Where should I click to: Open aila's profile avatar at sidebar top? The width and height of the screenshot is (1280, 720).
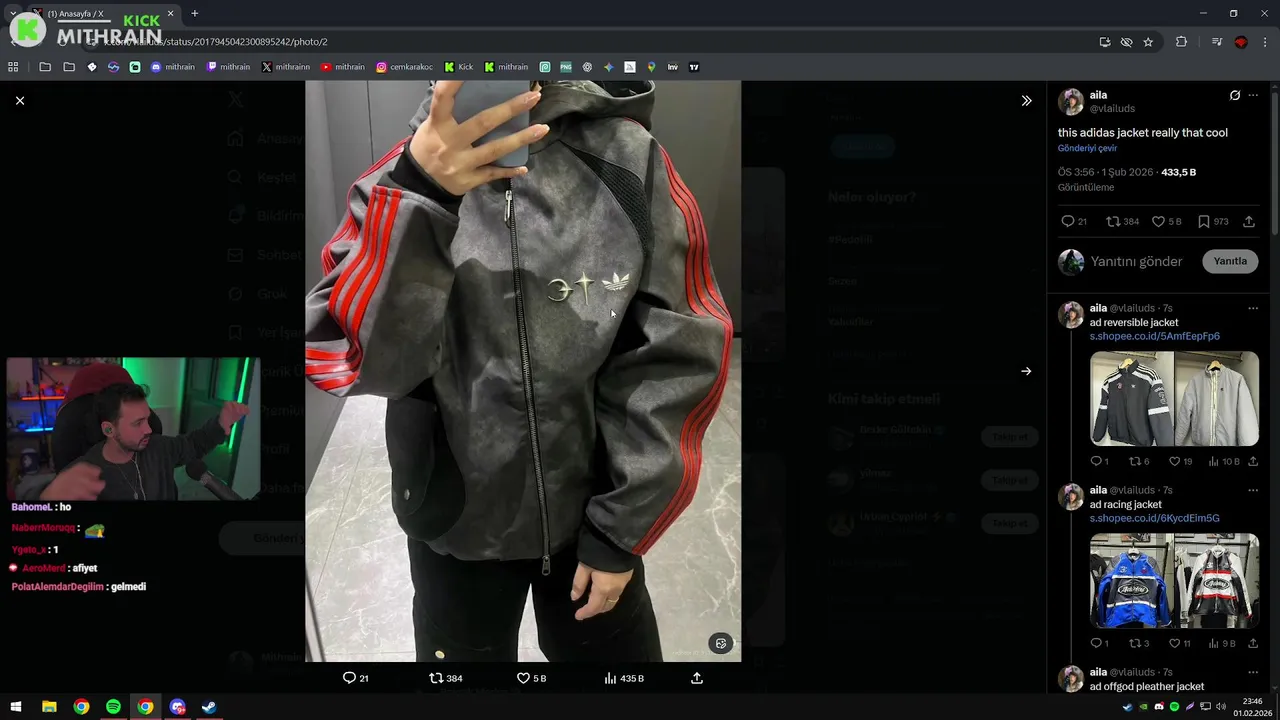[x=1071, y=101]
